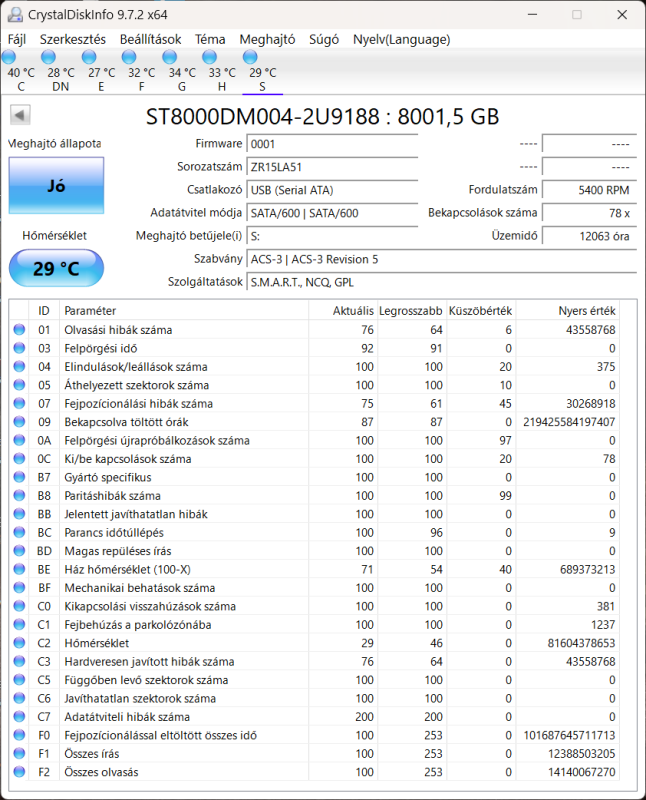Viewport: 646px width, 800px height.
Task: Select drive DN at 28 °C
Action: click(x=60, y=71)
